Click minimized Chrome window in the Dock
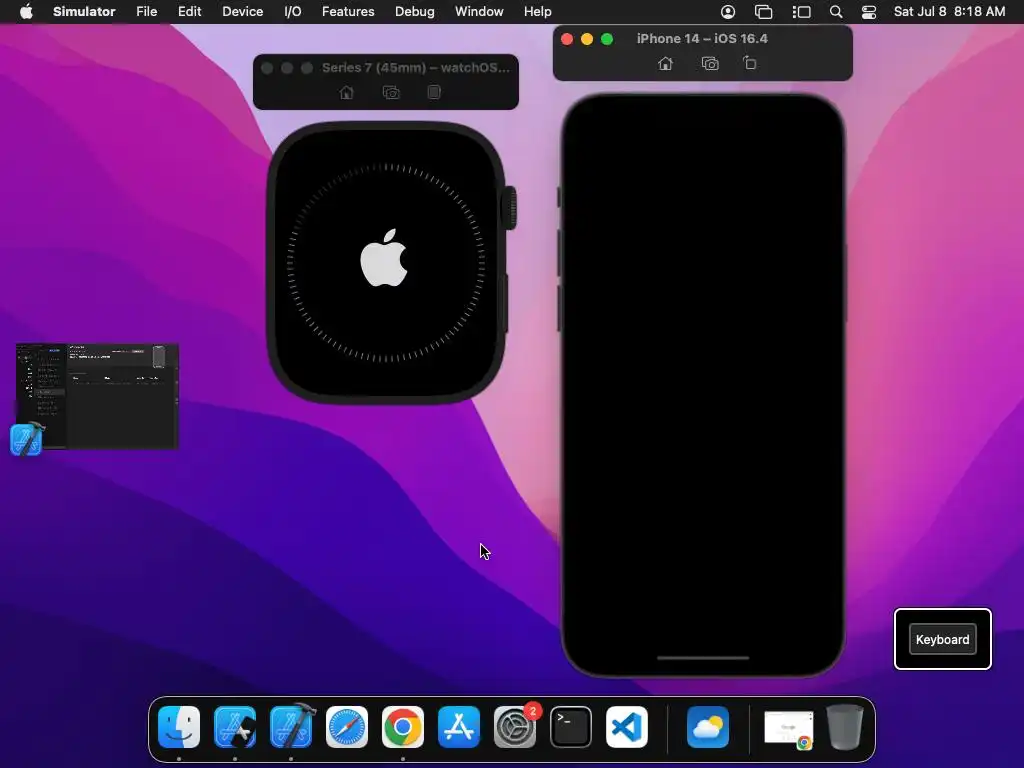 point(789,728)
